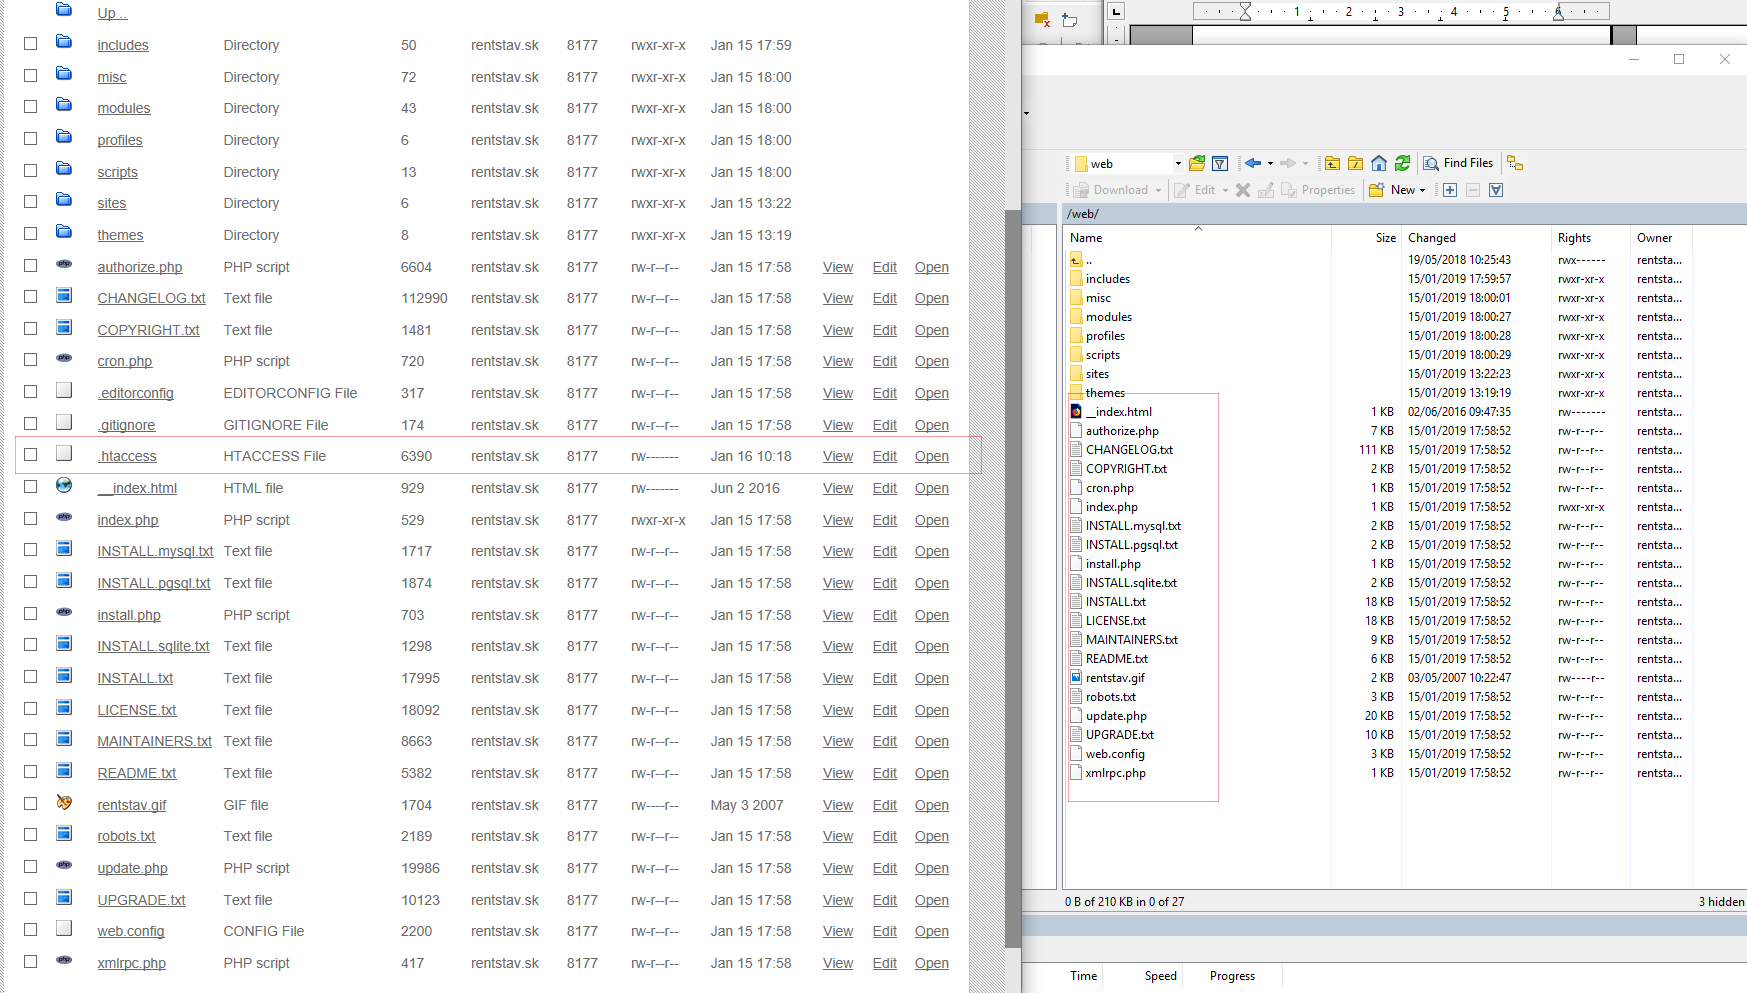The height and width of the screenshot is (993, 1747).
Task: Open the web directory dropdown
Action: pos(1178,164)
